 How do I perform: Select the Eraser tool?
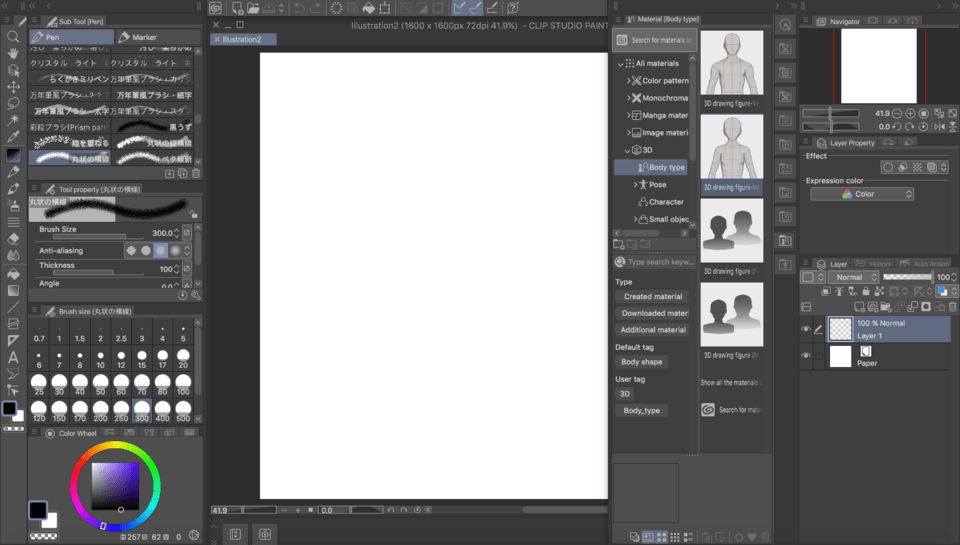coord(13,239)
